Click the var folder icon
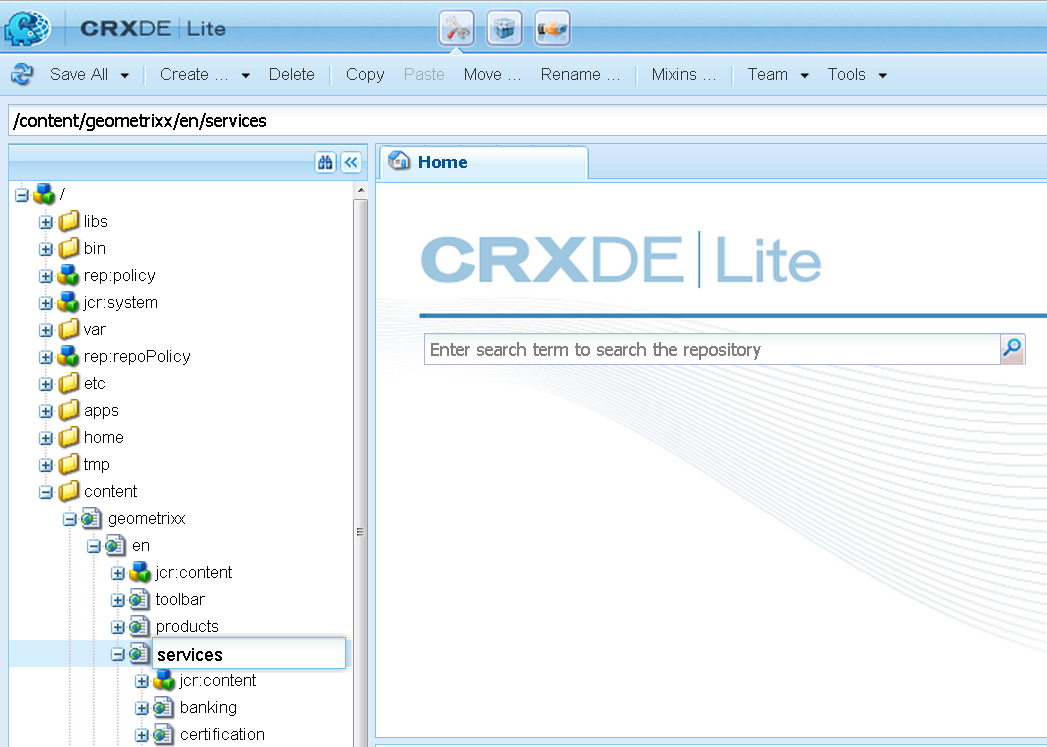Screen dimensions: 1047x747 coord(69,329)
